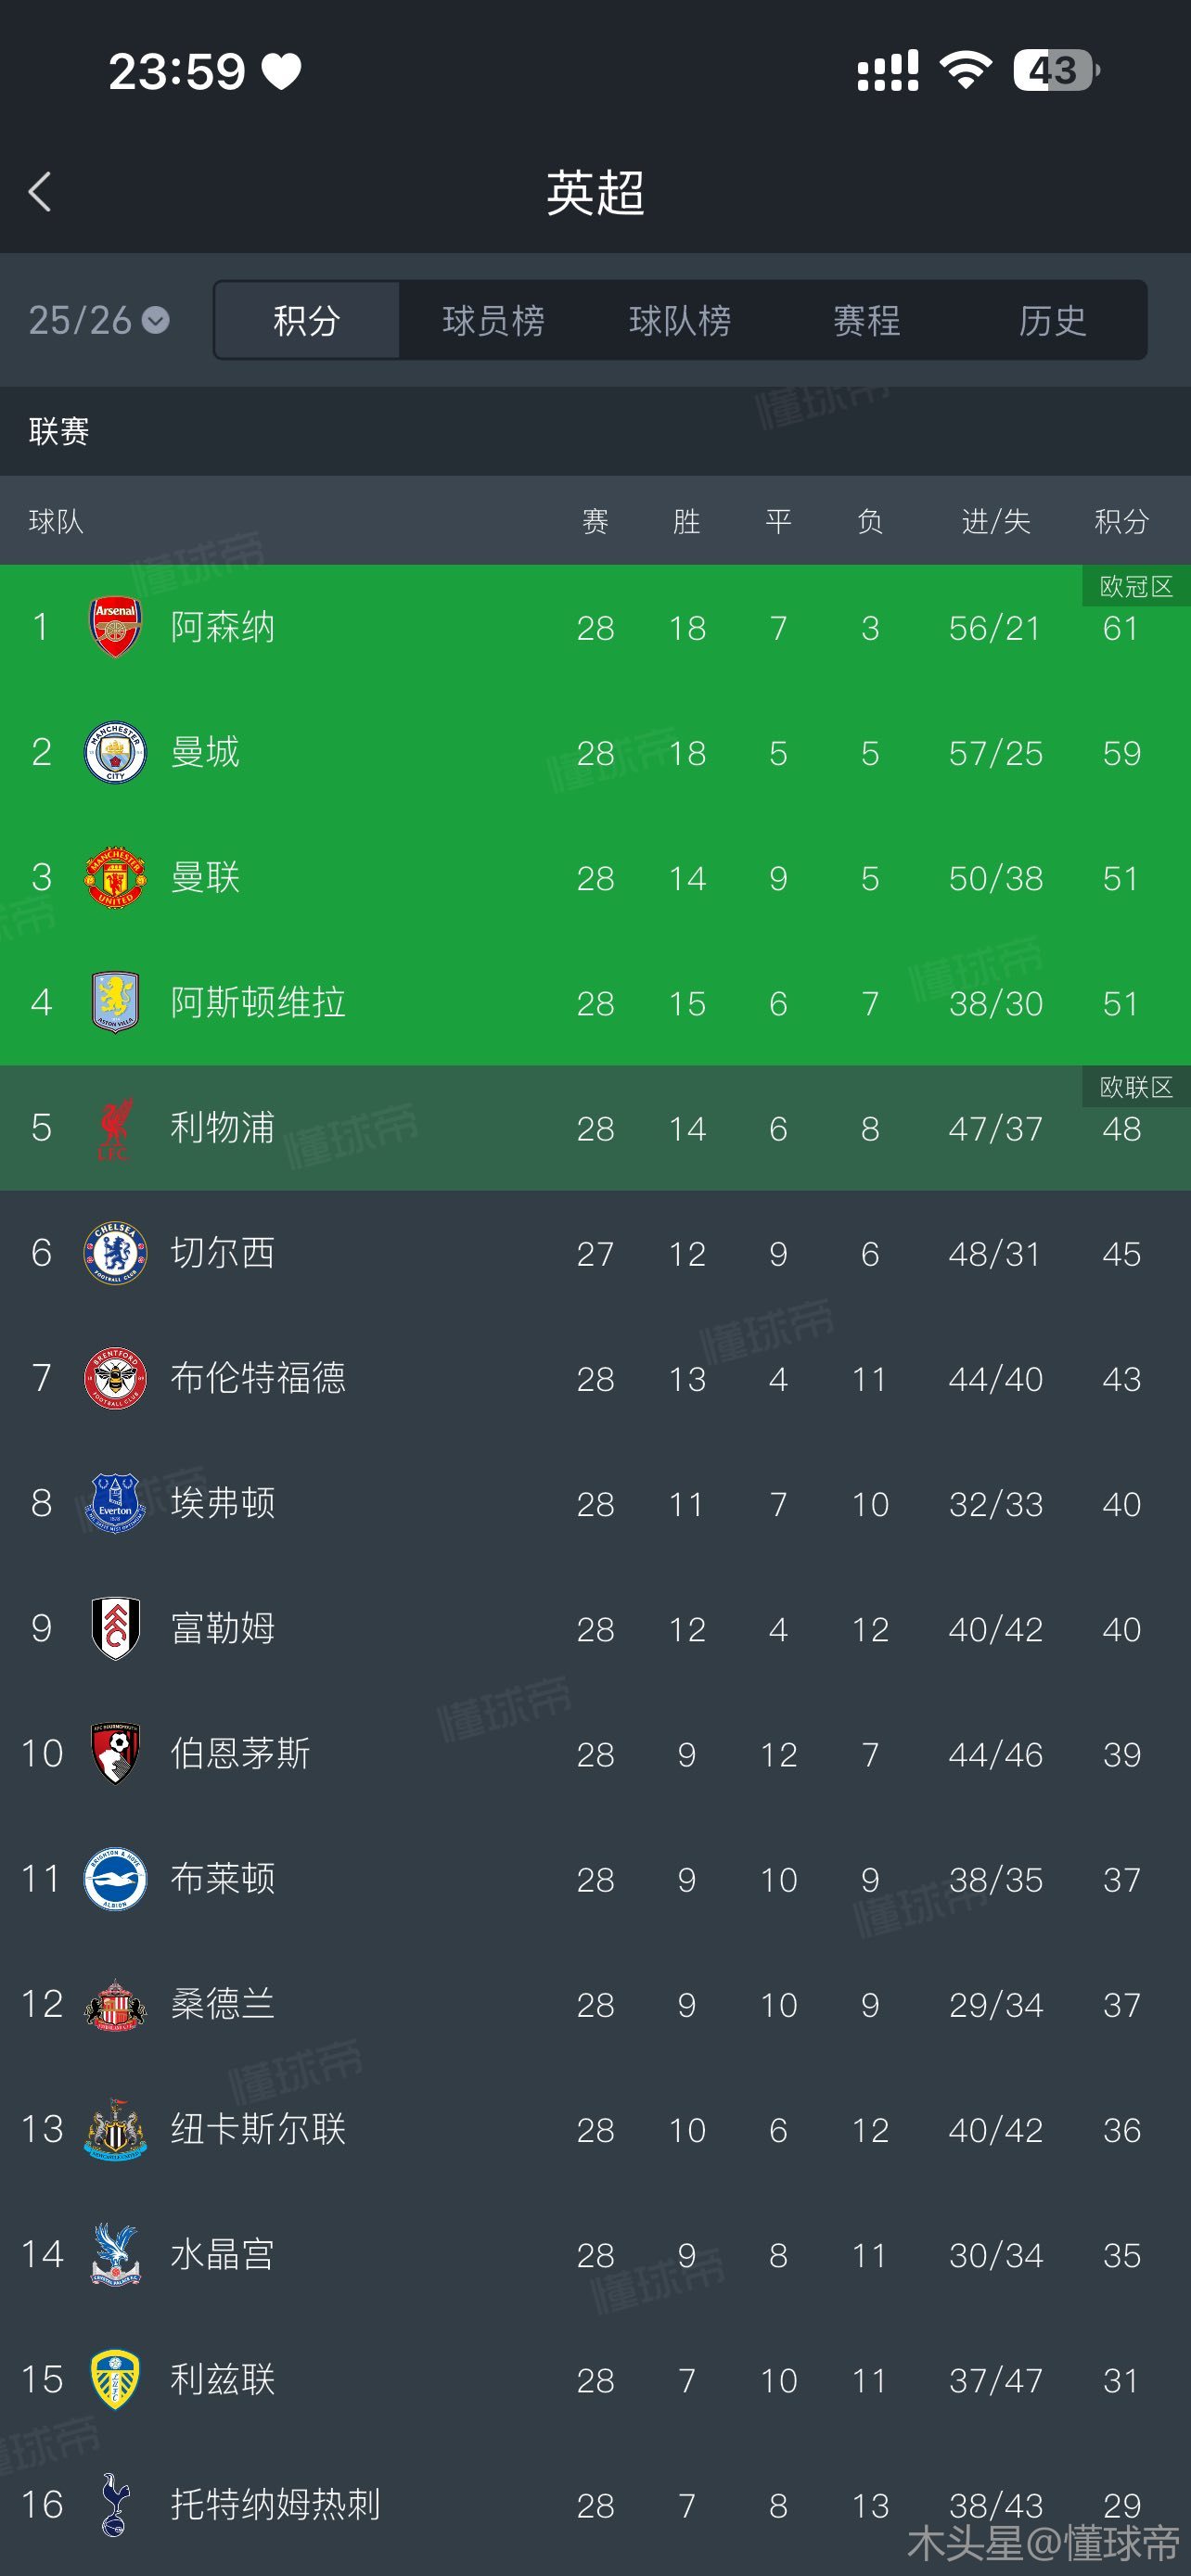This screenshot has height=2576, width=1191.
Task: Tap the Everton club crest
Action: tap(115, 1503)
